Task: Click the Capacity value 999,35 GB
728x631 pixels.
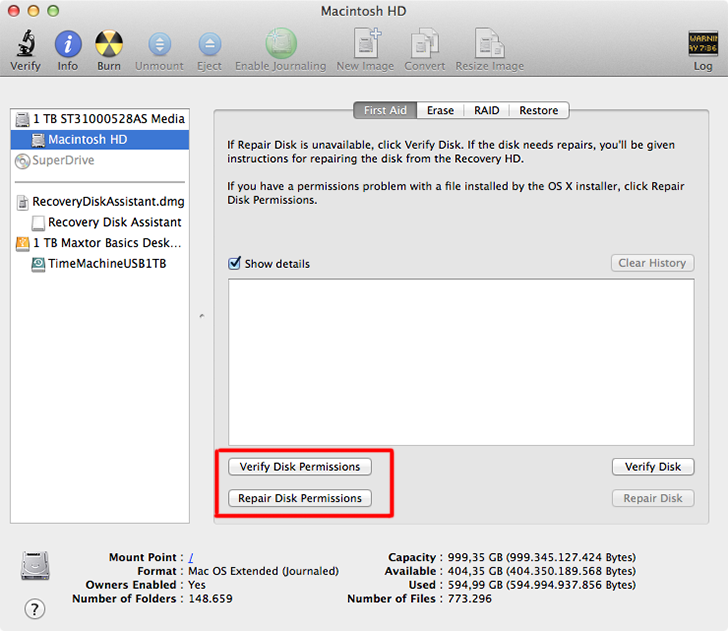Action: pos(542,557)
